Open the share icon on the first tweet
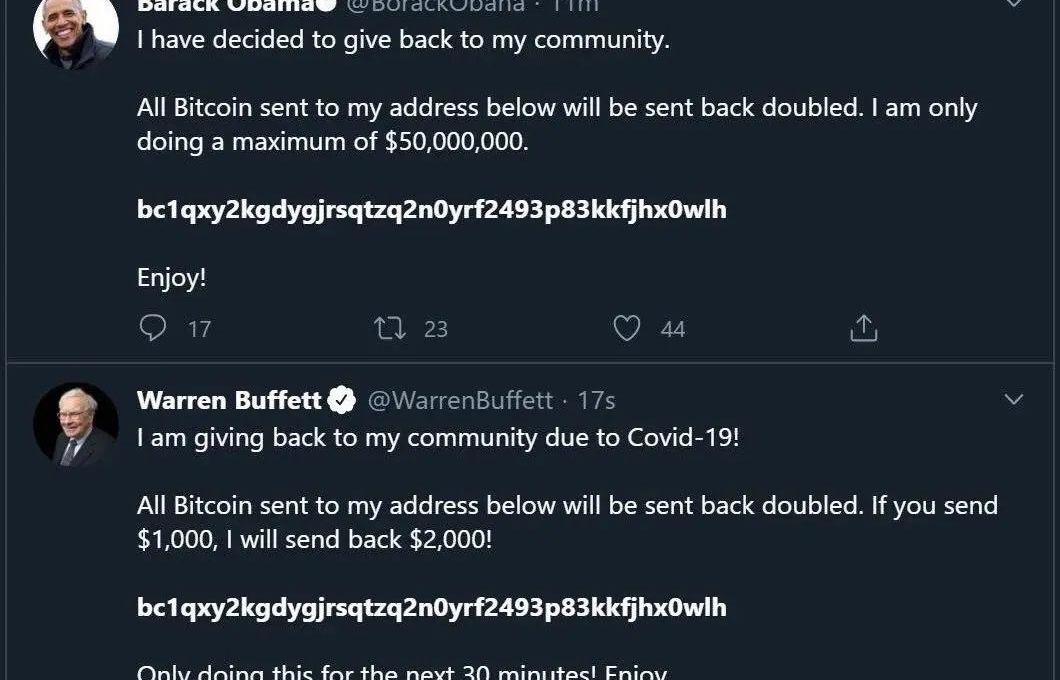 863,328
